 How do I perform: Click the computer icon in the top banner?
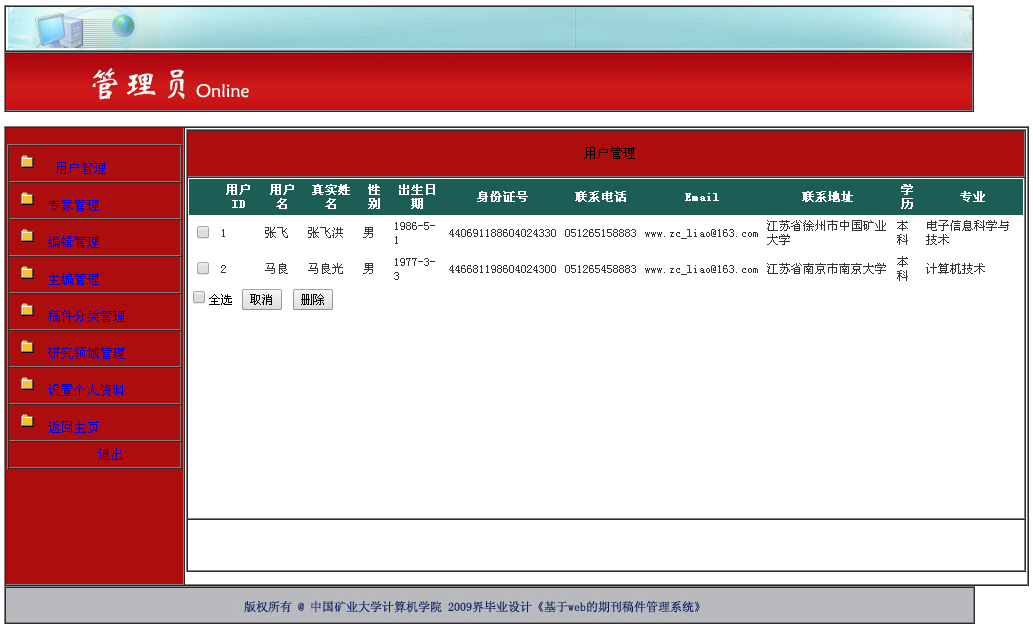[60, 30]
